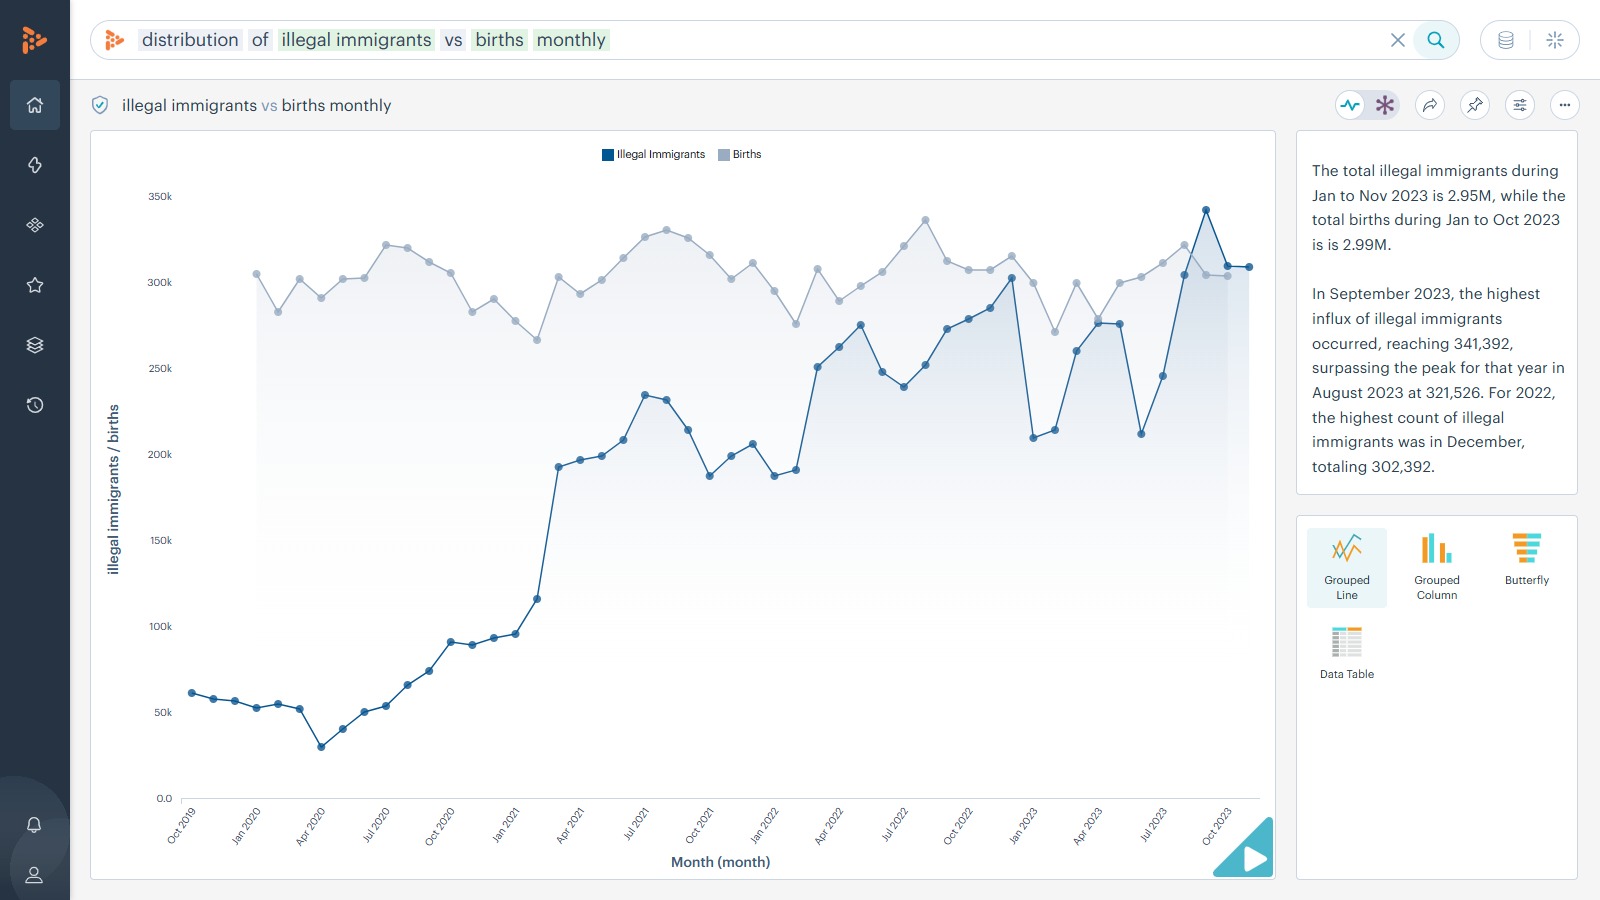Pin this chart to a board
The image size is (1600, 900).
pyautogui.click(x=1475, y=105)
